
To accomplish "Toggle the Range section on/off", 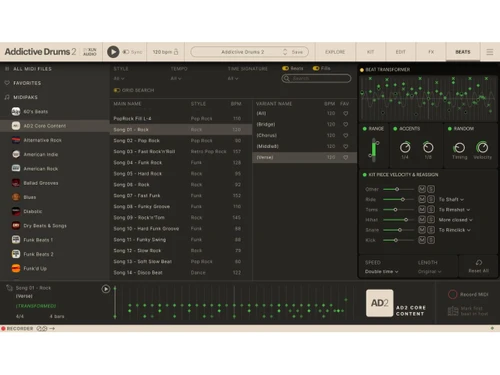I will coord(365,129).
